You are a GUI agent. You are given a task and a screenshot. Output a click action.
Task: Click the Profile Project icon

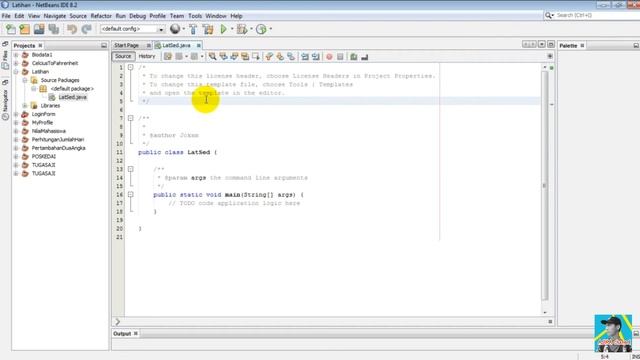pyautogui.click(x=261, y=29)
